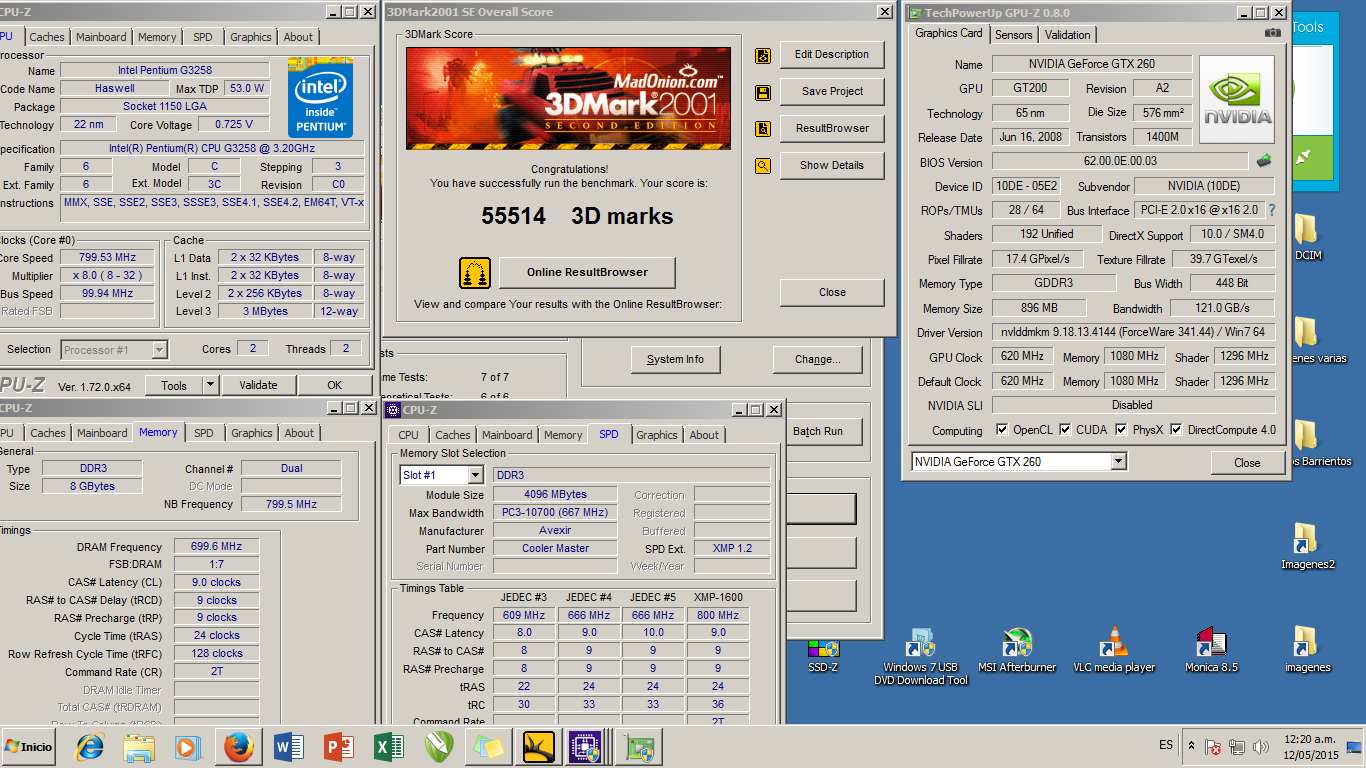Toggle the DirectCompute 4.0 checkbox
1366x768 pixels.
(1177, 430)
